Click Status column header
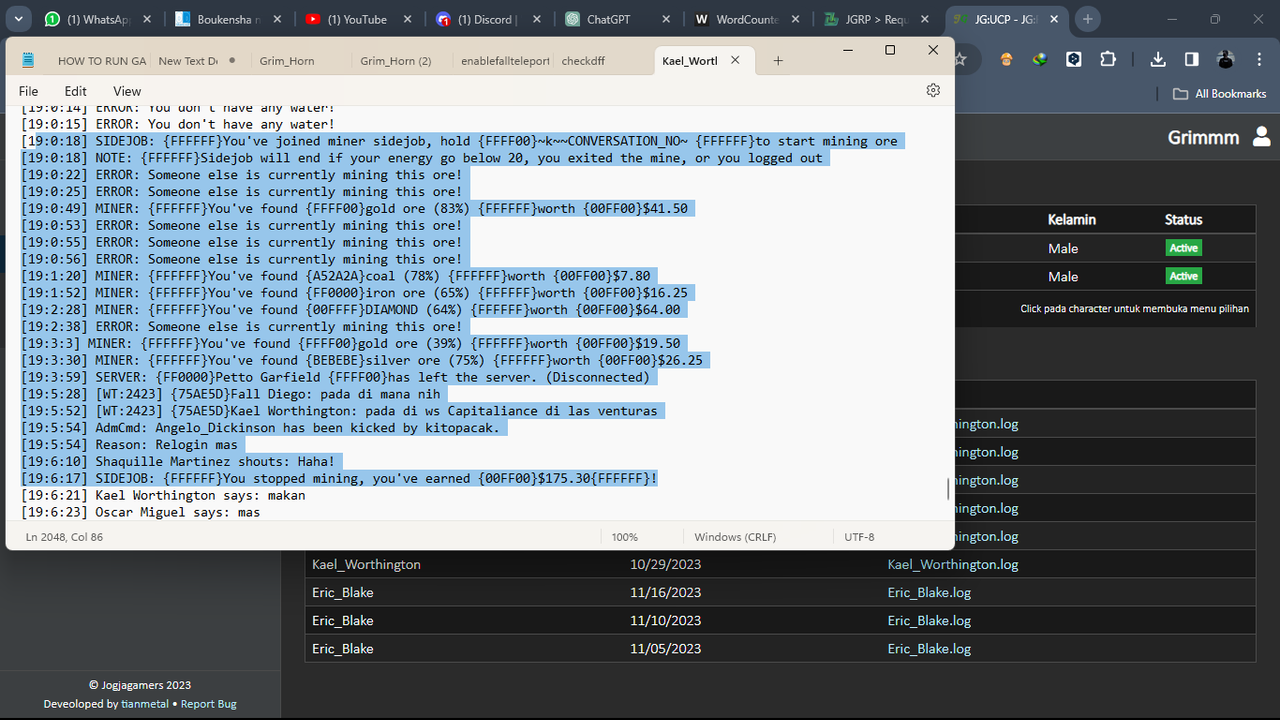Image resolution: width=1280 pixels, height=720 pixels. [1183, 219]
